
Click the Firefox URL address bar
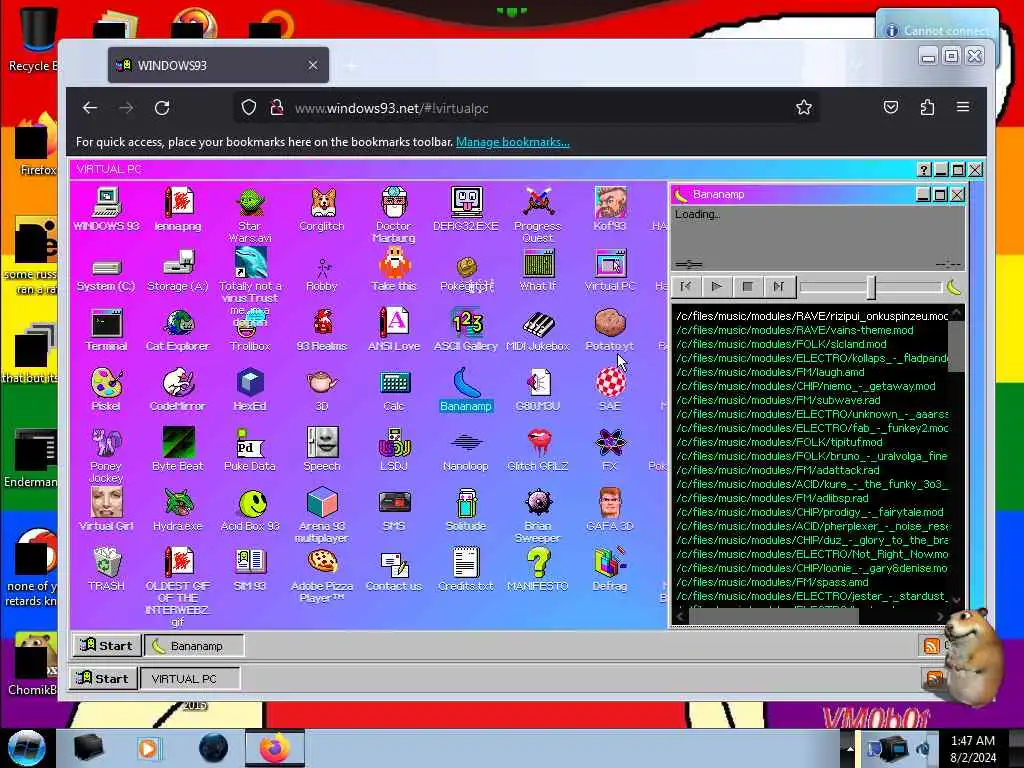point(526,108)
